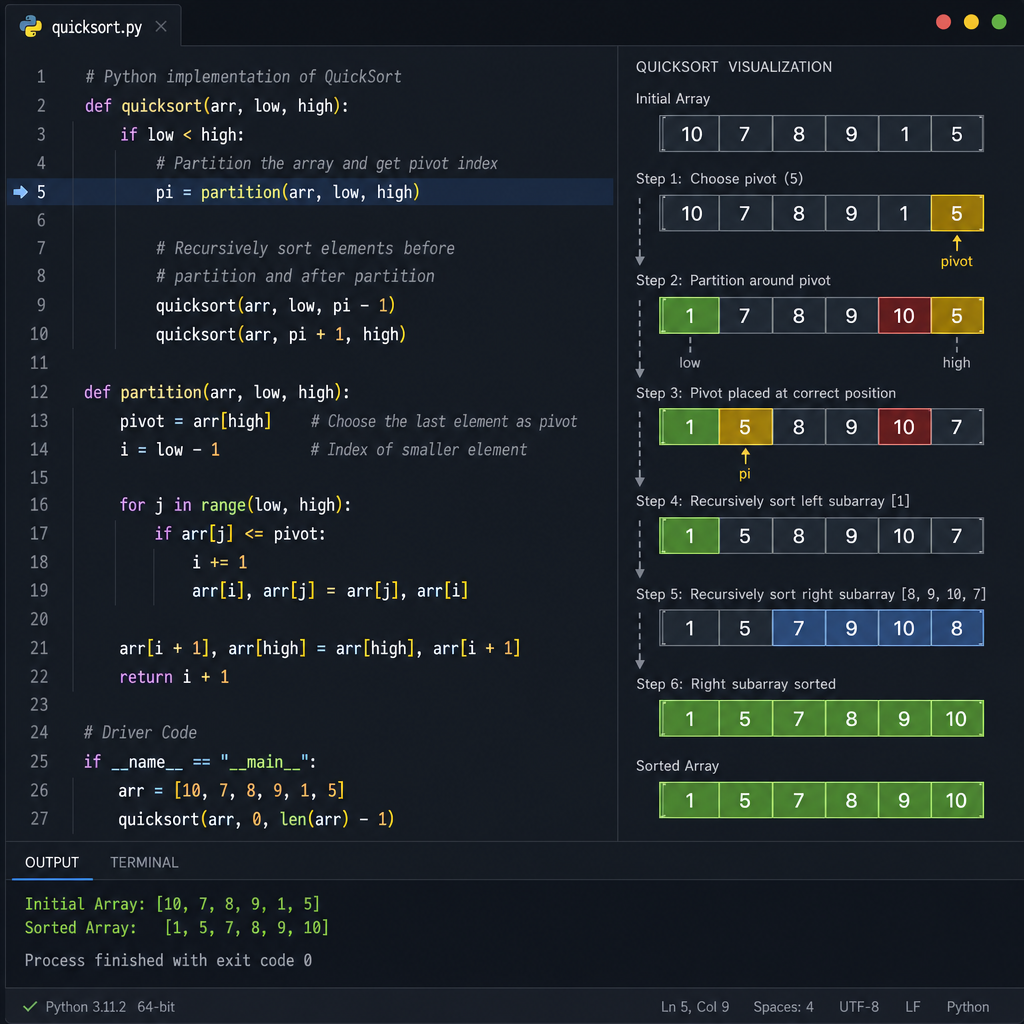Click the green cell 1 in Step 4
1024x1024 pixels.
(690, 536)
